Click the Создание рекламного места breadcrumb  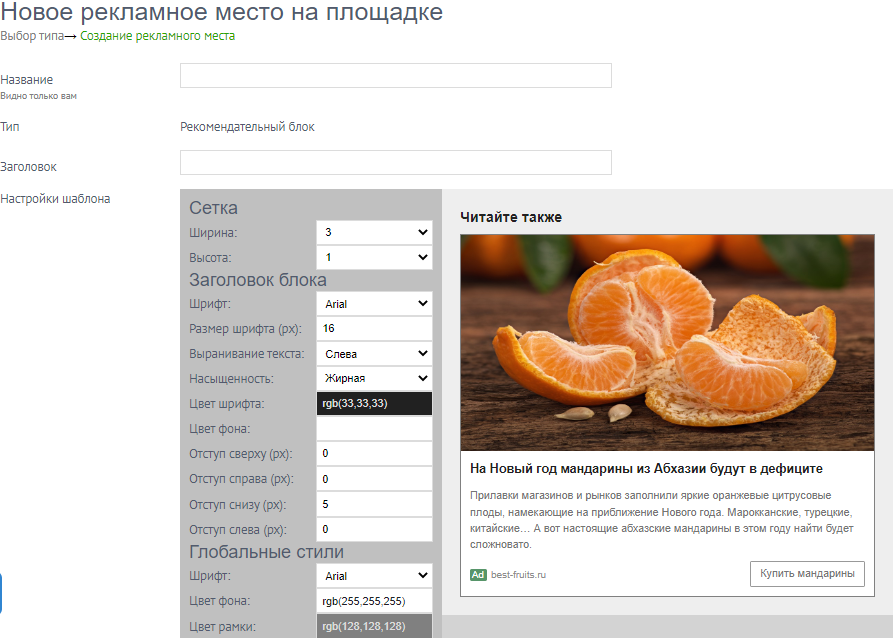157,36
